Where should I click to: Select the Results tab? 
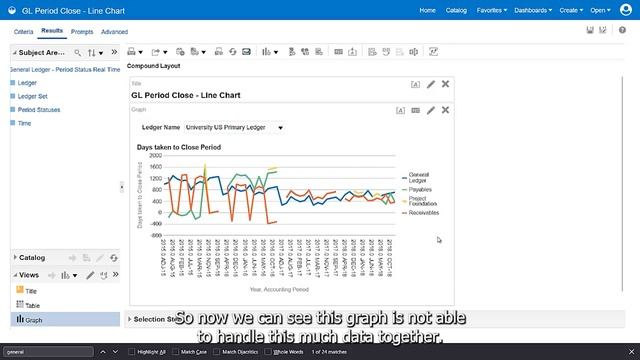pos(52,31)
